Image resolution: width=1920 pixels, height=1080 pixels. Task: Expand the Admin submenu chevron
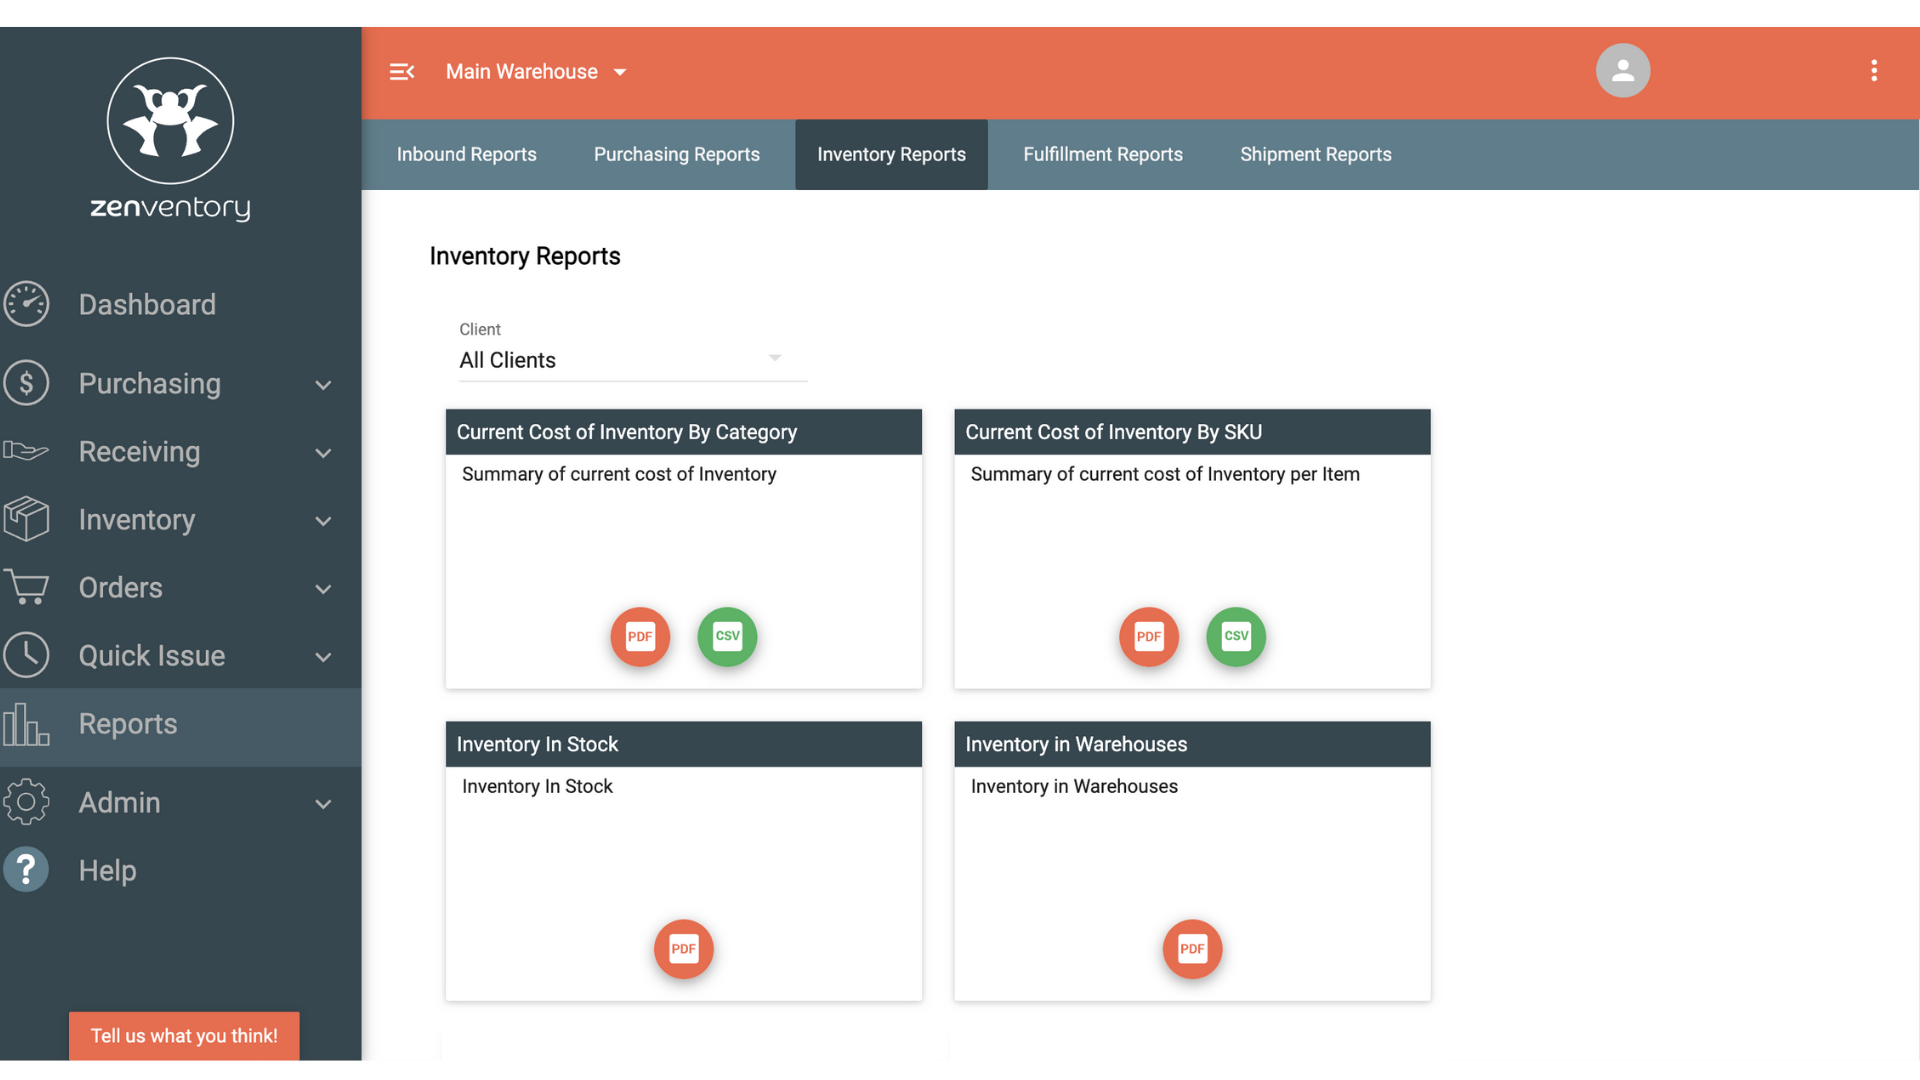323,804
